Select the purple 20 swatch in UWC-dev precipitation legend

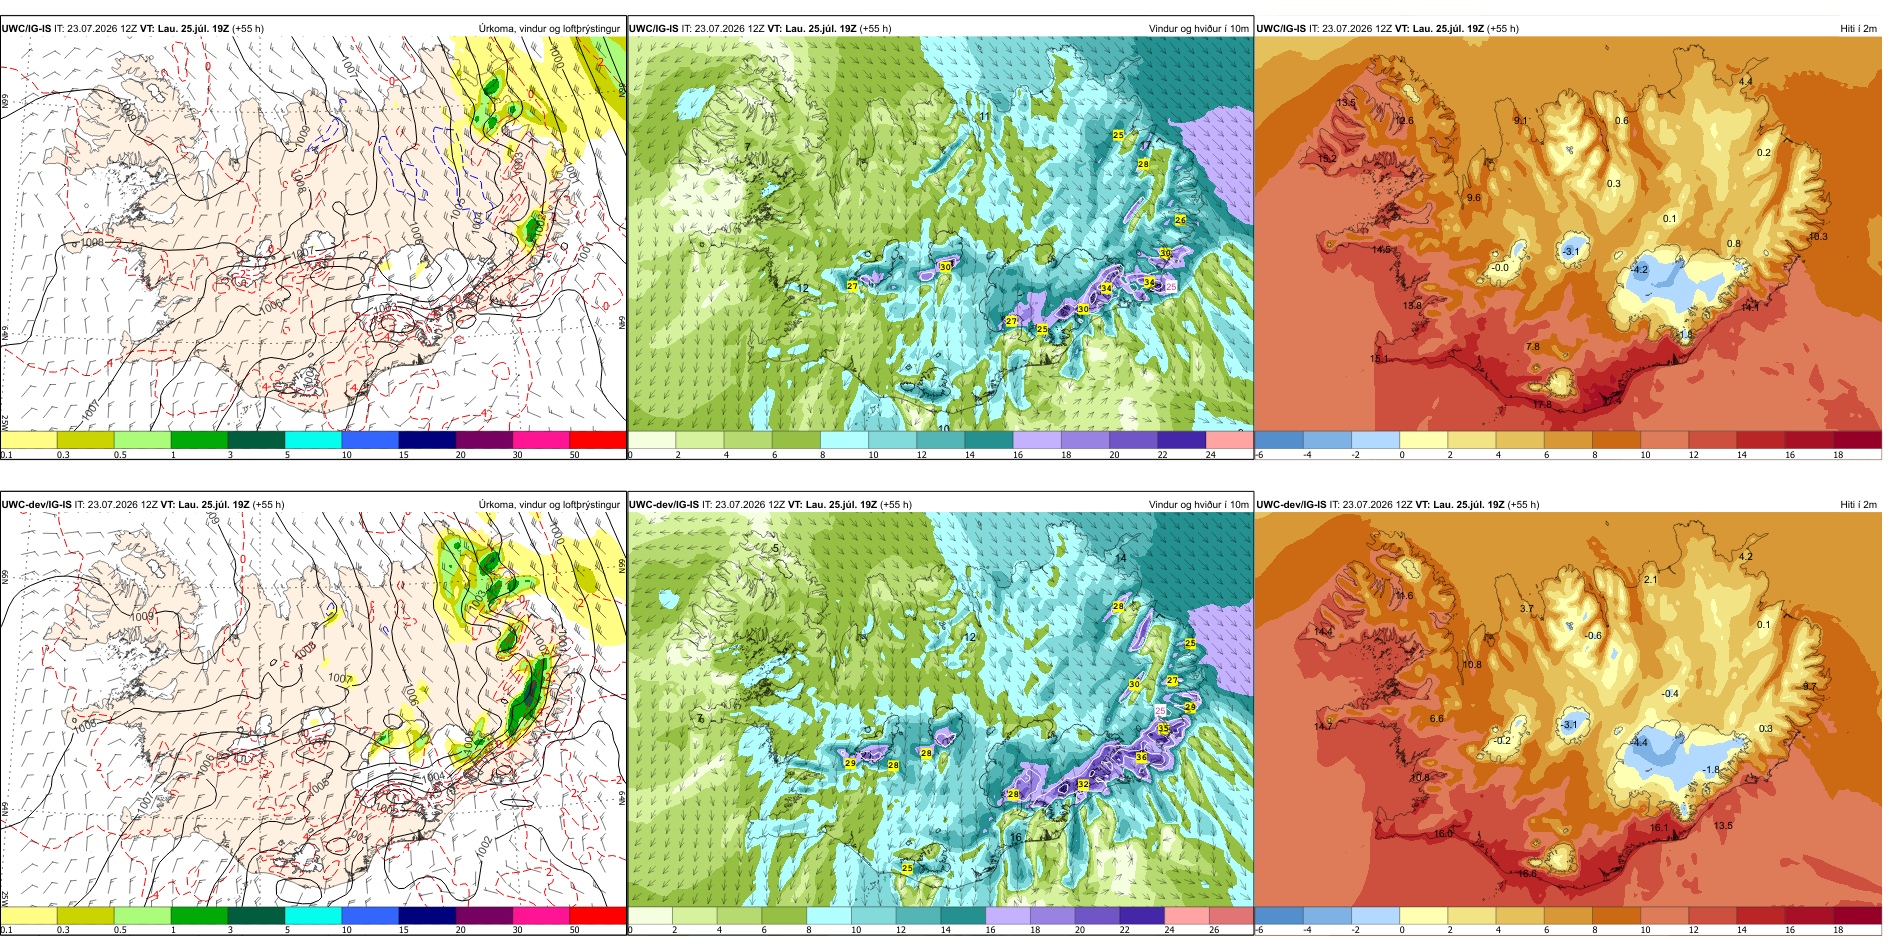[484, 915]
